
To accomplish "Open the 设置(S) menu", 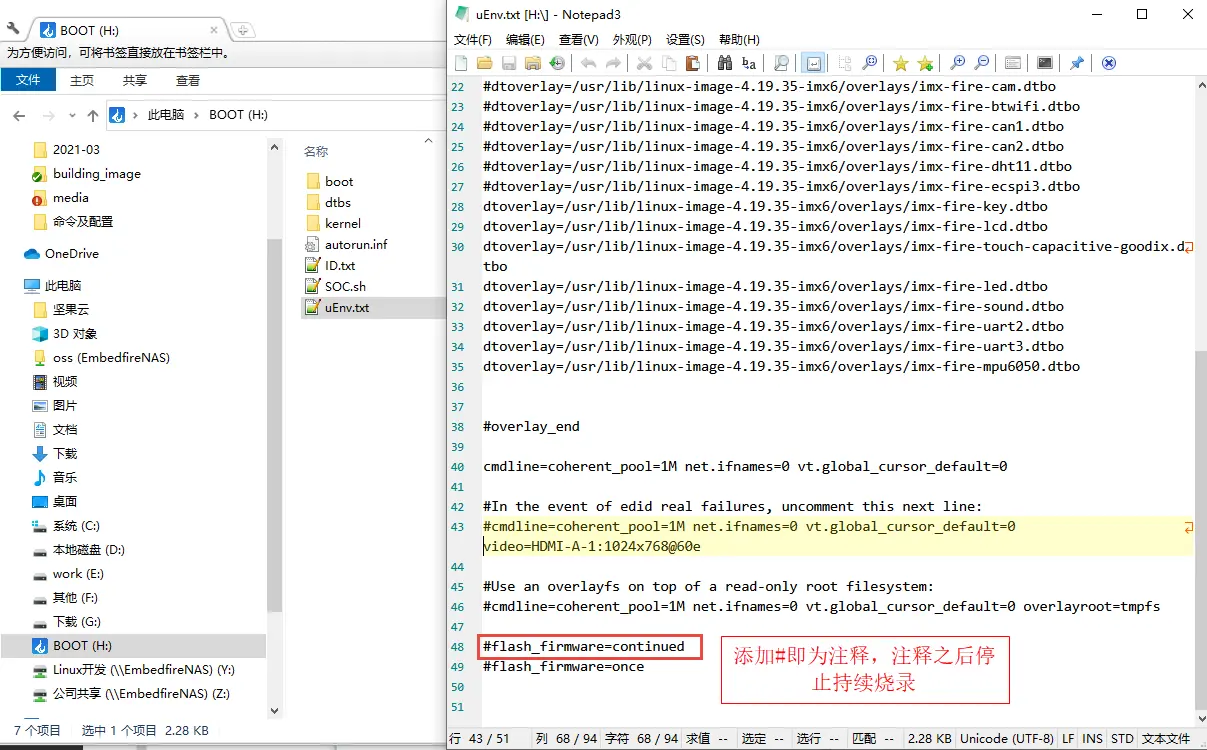I will [x=685, y=40].
